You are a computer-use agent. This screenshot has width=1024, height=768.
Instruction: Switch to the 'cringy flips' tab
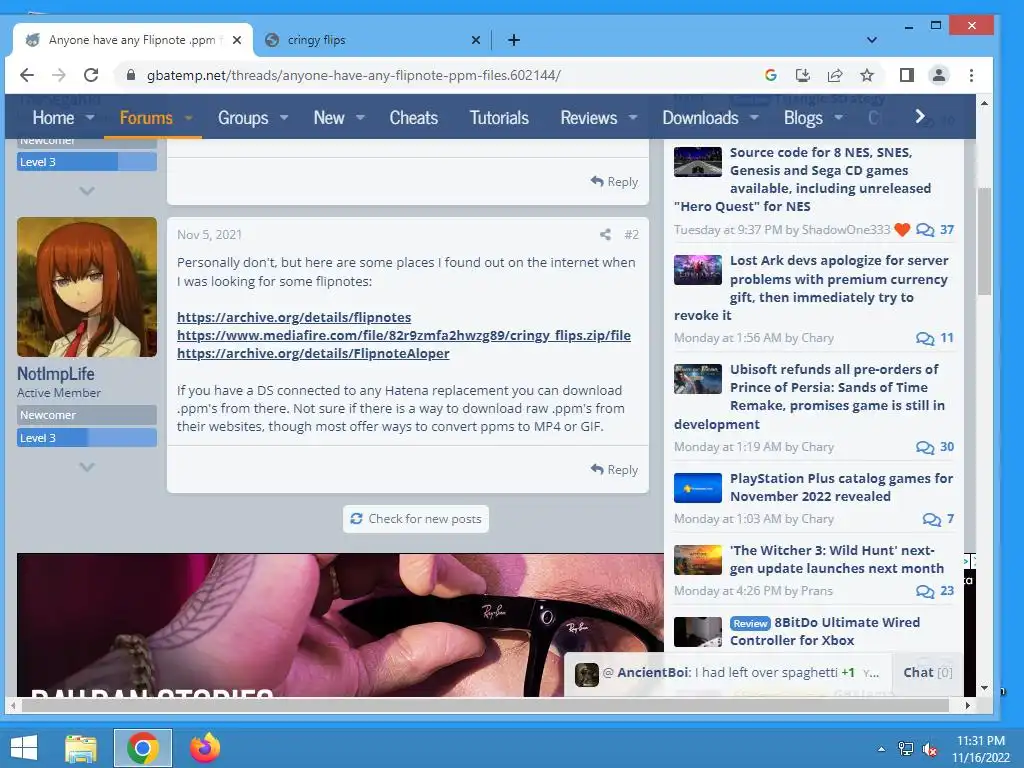(x=370, y=40)
